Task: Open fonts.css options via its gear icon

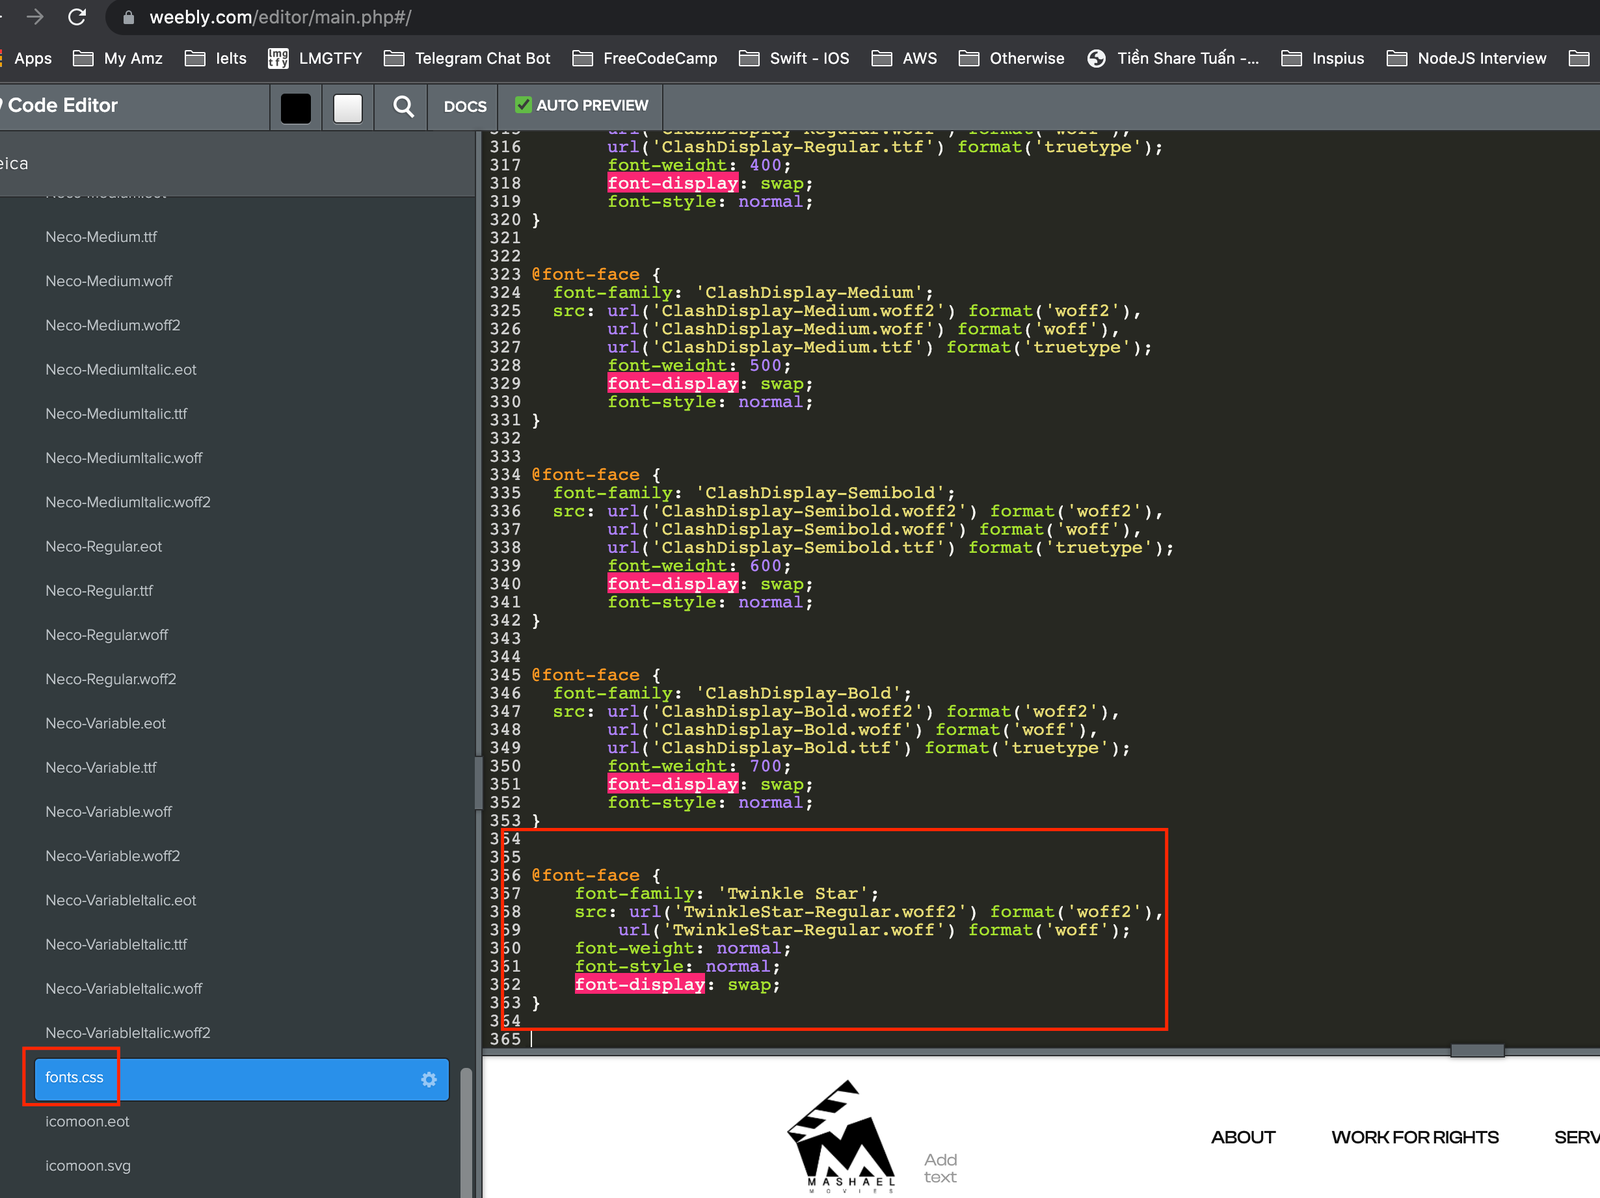Action: [428, 1079]
